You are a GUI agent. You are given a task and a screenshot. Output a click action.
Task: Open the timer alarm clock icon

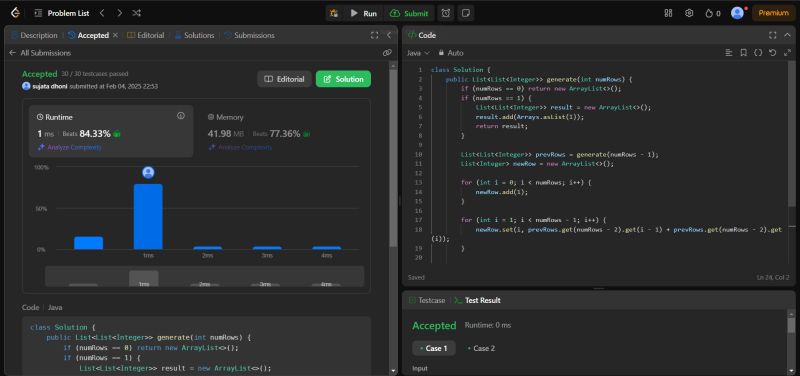[x=446, y=13]
